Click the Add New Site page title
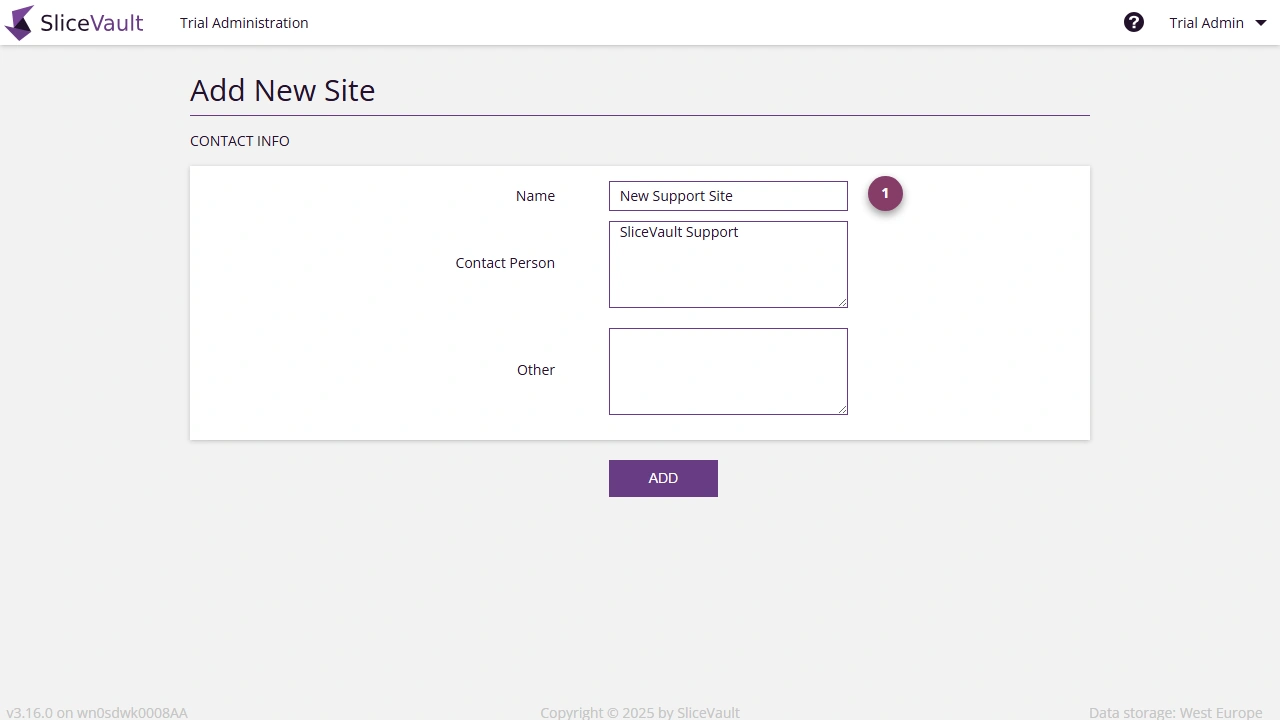Screen dimensions: 1280x720 point(282,90)
